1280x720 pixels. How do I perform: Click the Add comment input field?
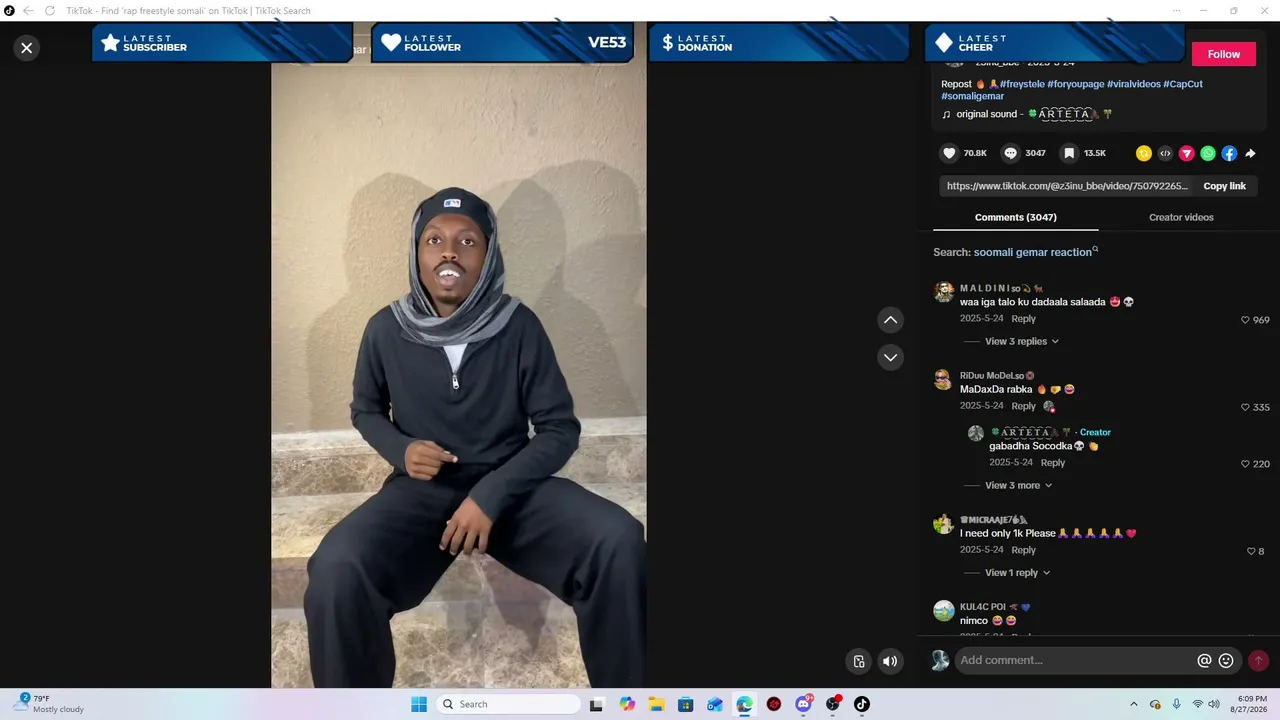(x=1075, y=660)
